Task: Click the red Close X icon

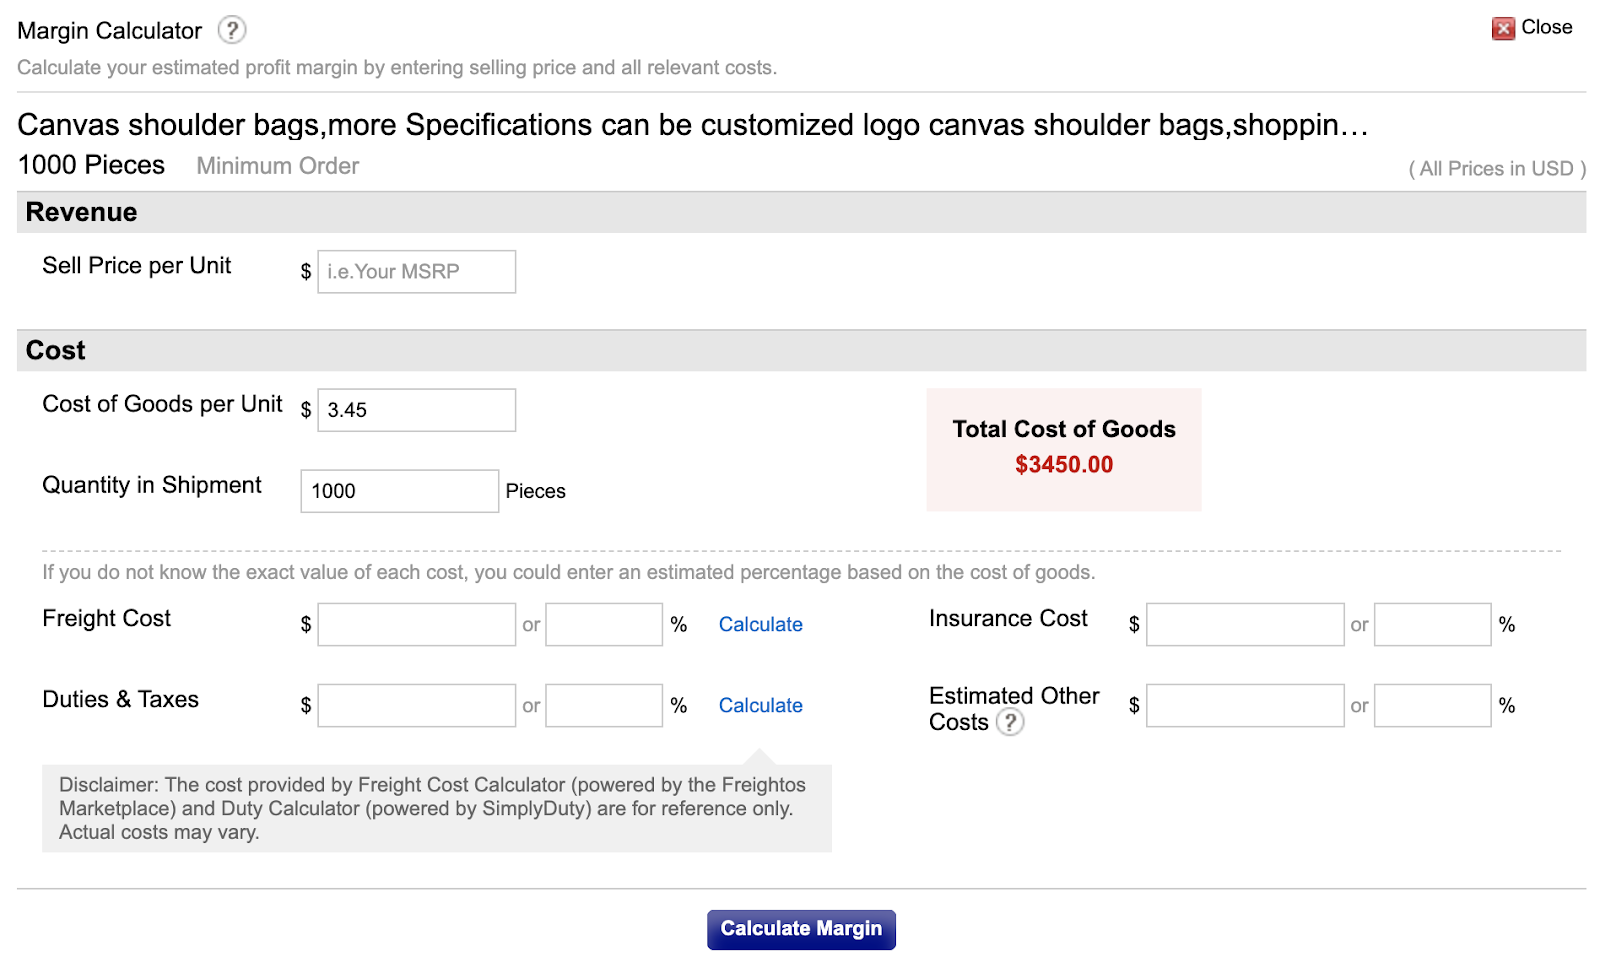Action: pos(1502,29)
